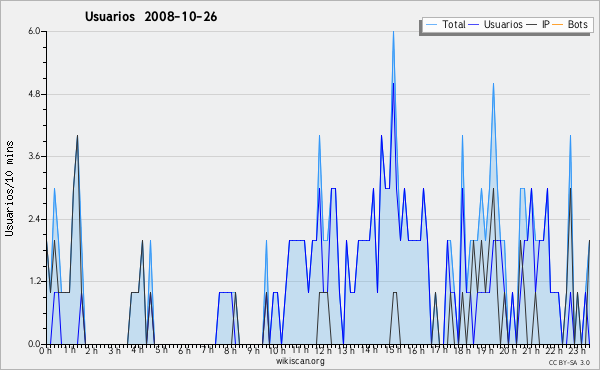The image size is (600, 370).
Task: Click the orange Bots legend line
Action: pos(558,25)
